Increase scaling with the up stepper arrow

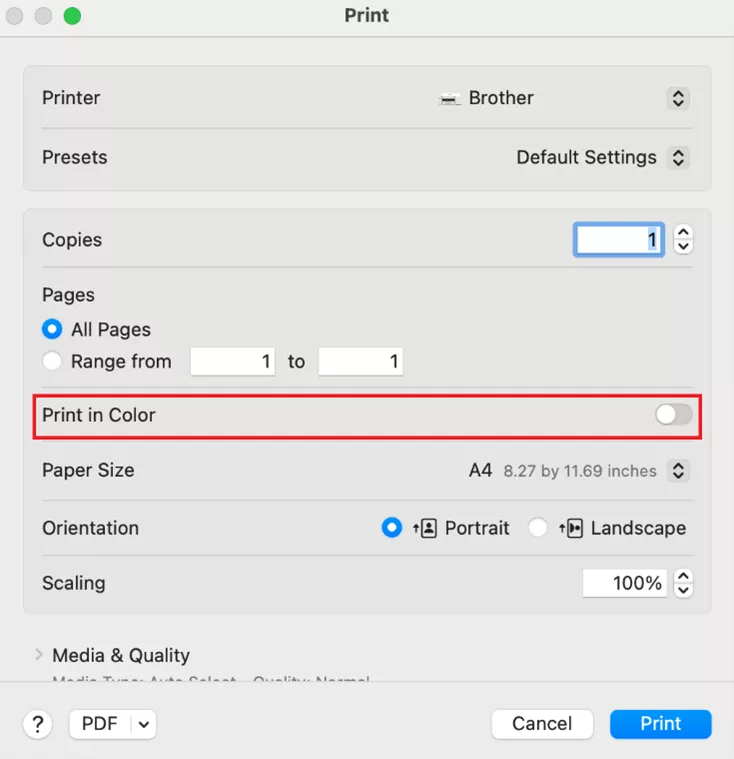click(683, 577)
